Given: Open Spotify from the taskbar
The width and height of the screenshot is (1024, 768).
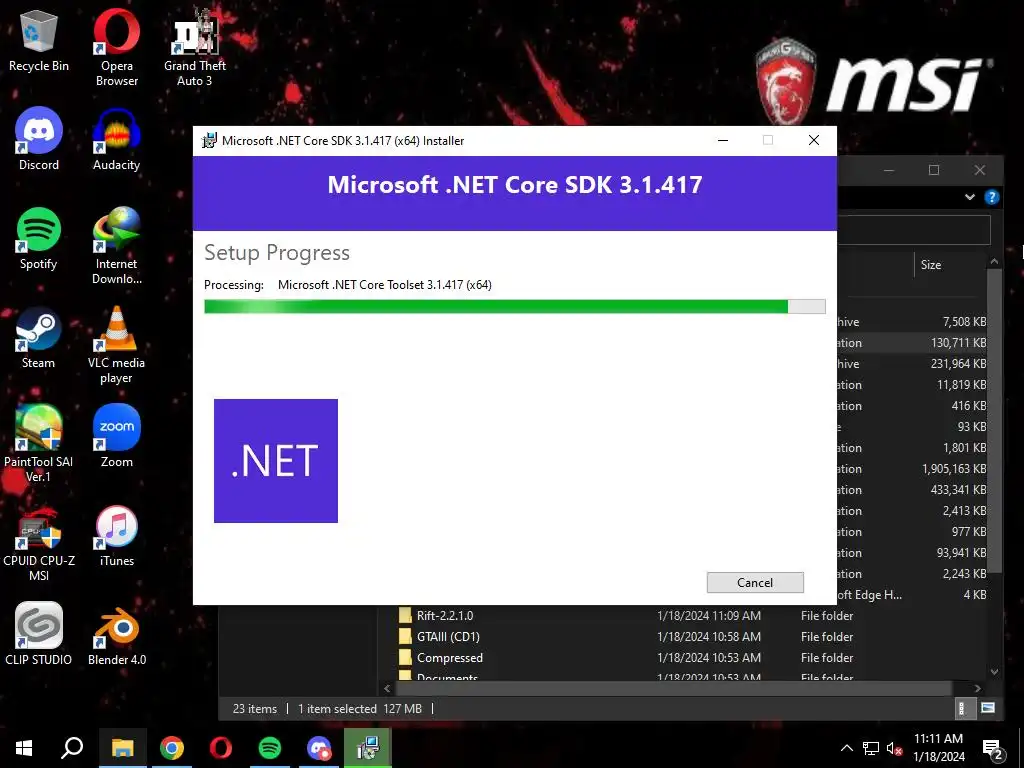Looking at the screenshot, I should [x=270, y=748].
